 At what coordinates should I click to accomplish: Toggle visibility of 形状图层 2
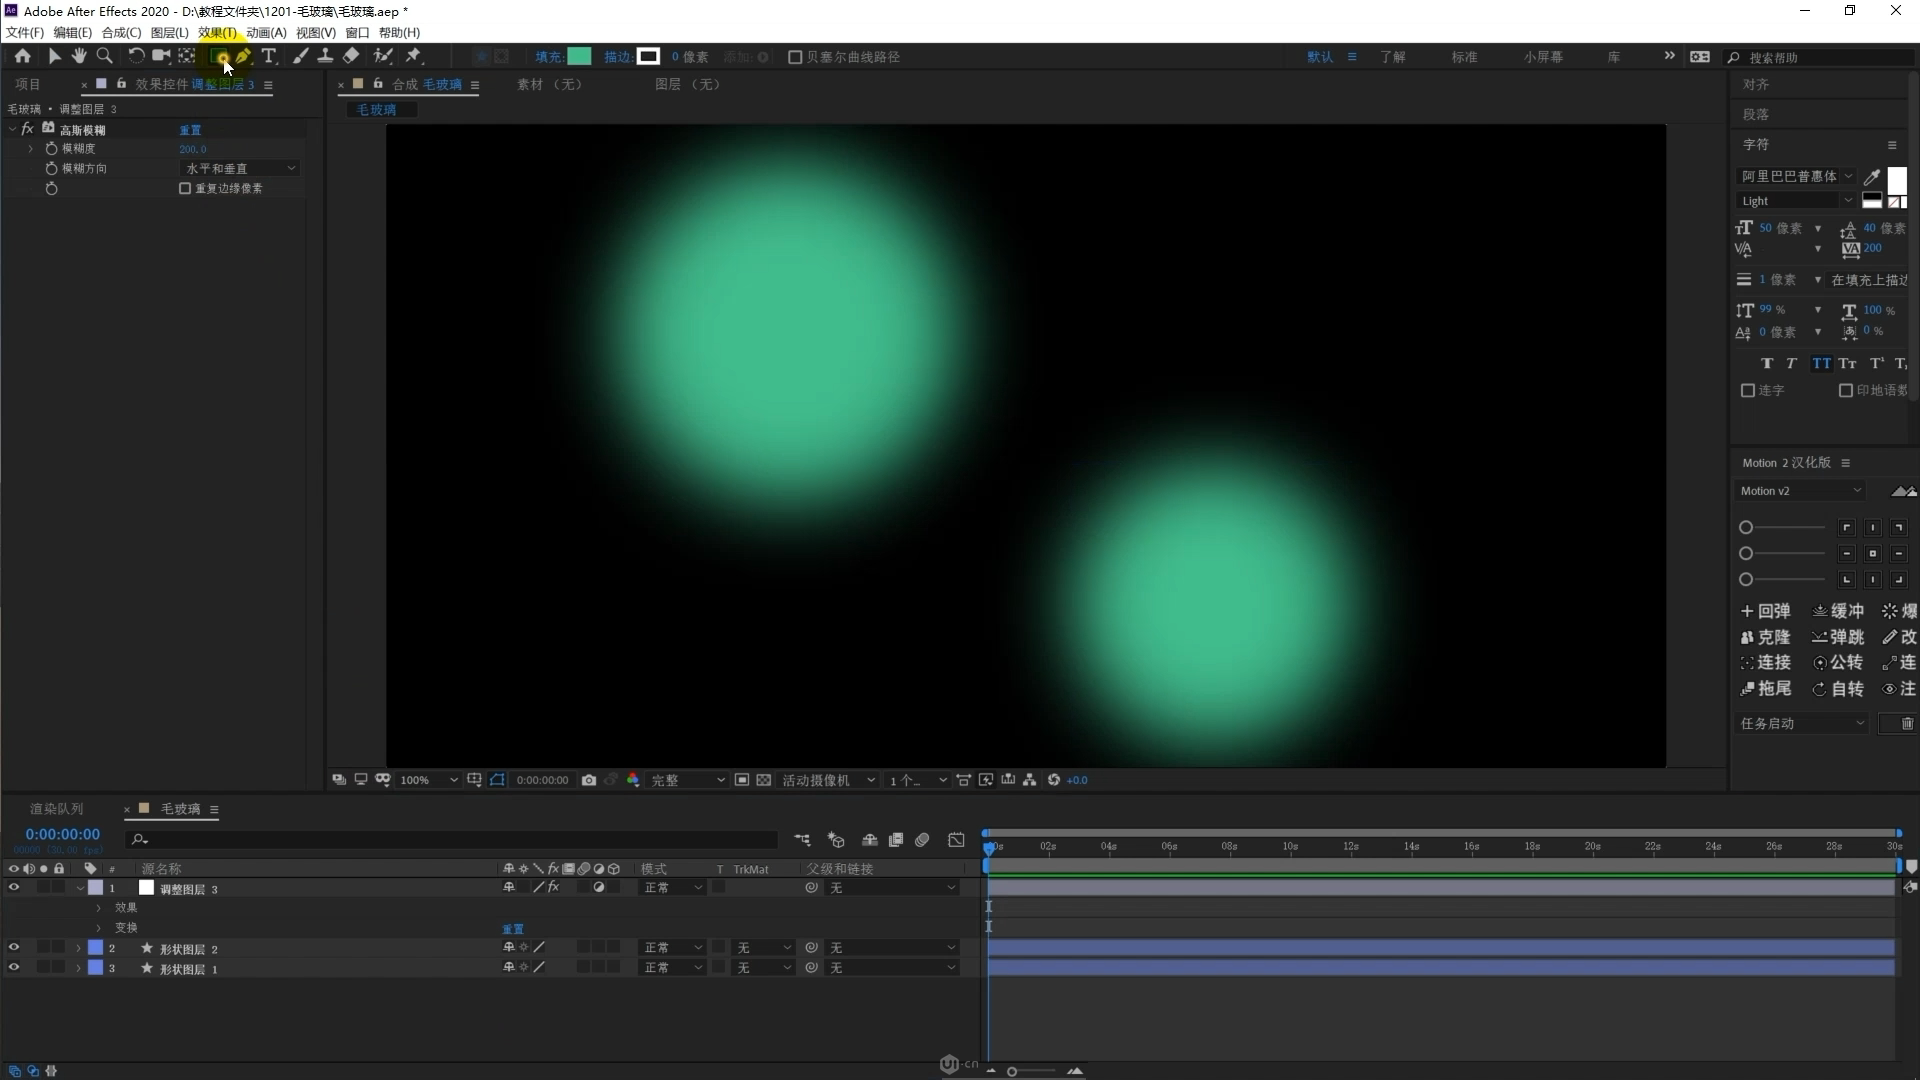(13, 948)
